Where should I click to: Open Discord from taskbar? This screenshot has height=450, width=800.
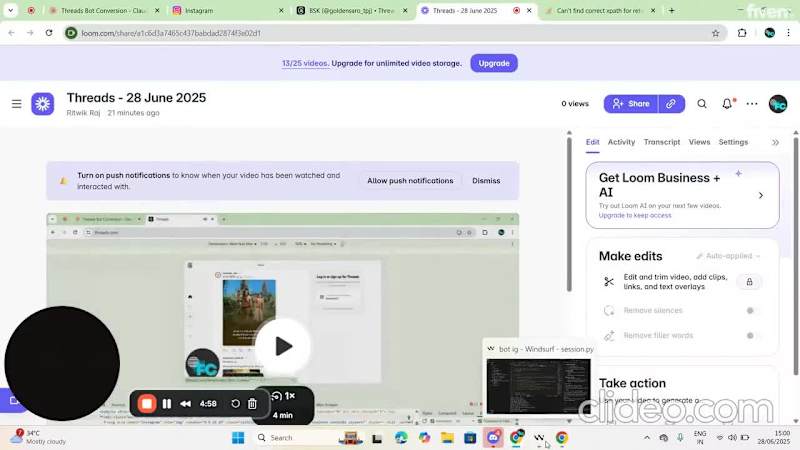tap(493, 438)
